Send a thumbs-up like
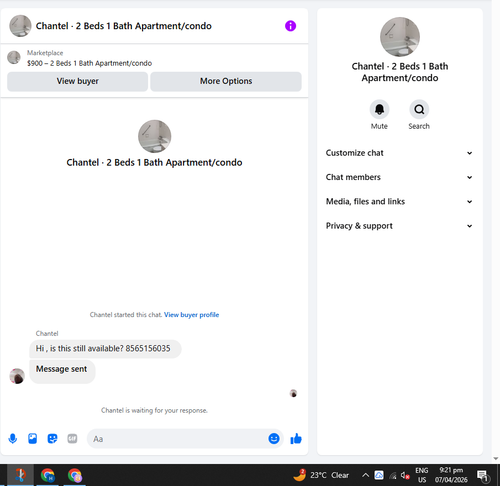This screenshot has width=500, height=486. coord(296,439)
